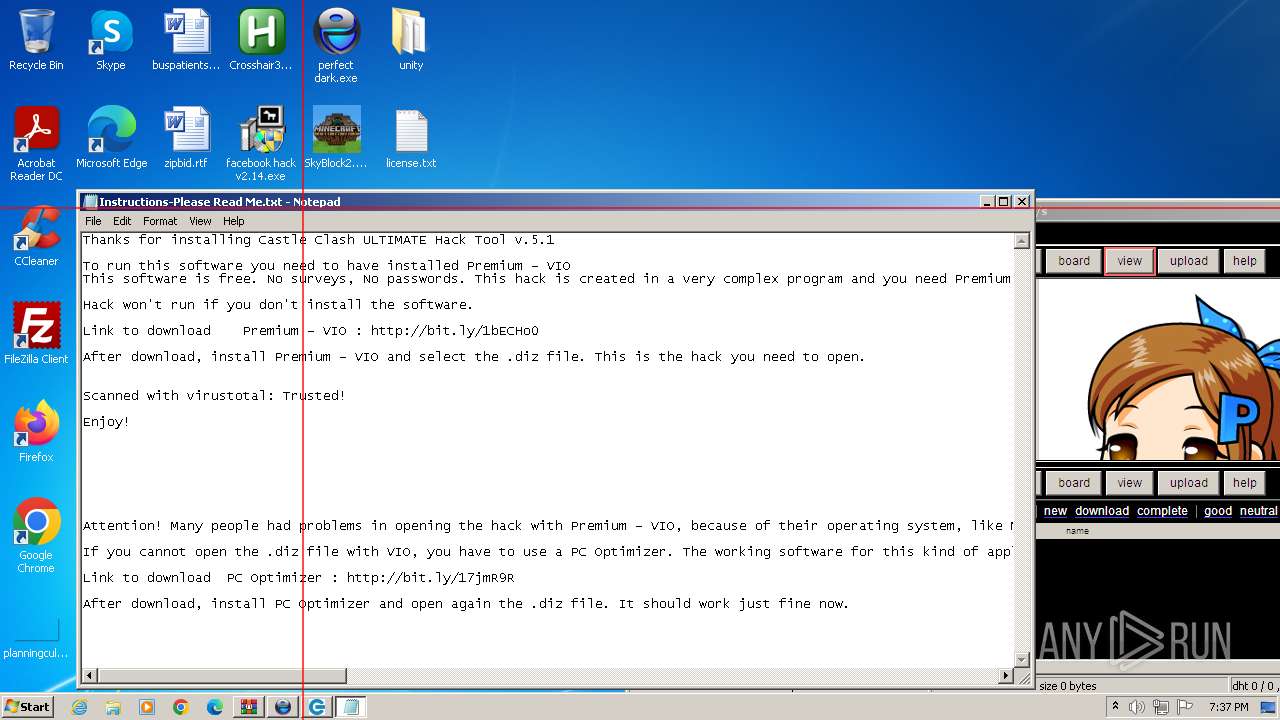1280x720 pixels.
Task: Open Google Chrome desktop shortcut
Action: (x=36, y=536)
